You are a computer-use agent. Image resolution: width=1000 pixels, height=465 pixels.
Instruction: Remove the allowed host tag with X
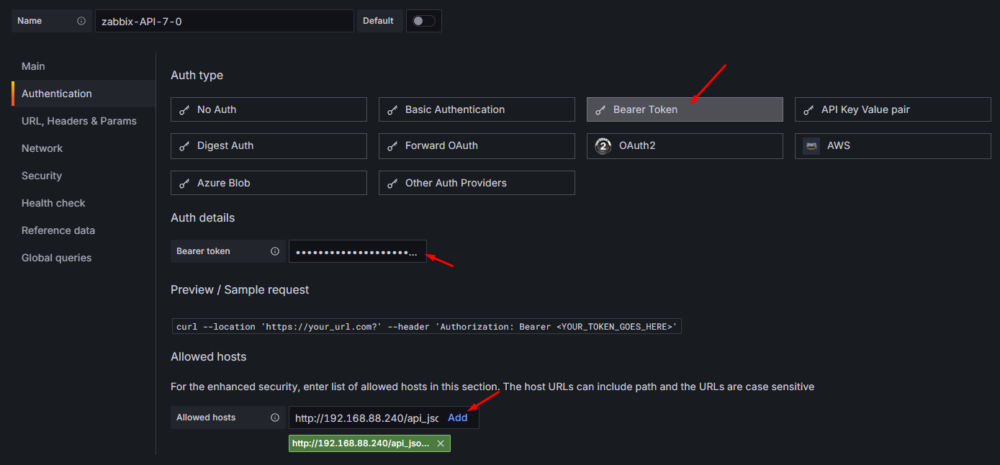(x=441, y=443)
